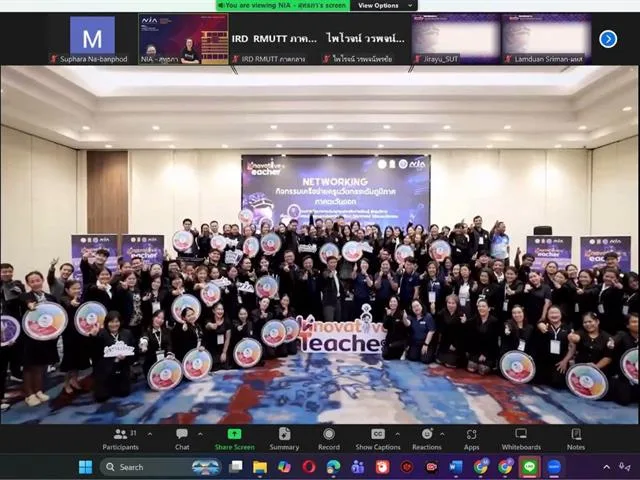The image size is (640, 480).
Task: Click 'You are viewing NIA screen' banner
Action: click(x=282, y=5)
